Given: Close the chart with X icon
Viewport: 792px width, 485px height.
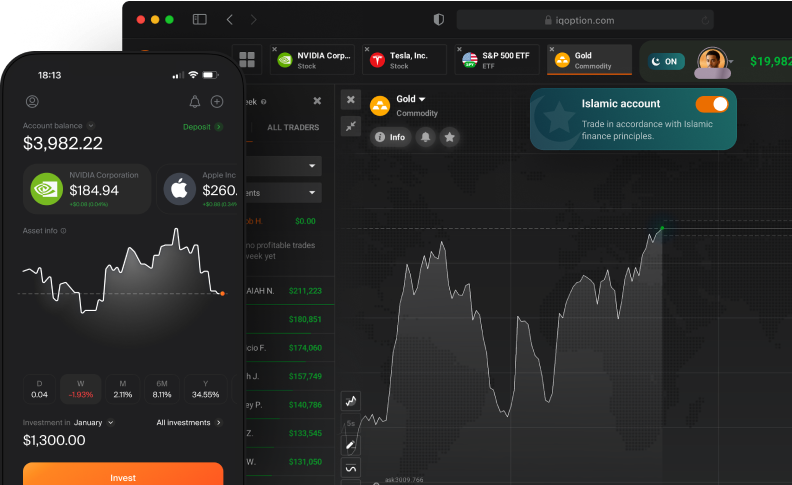Looking at the screenshot, I should tap(351, 100).
